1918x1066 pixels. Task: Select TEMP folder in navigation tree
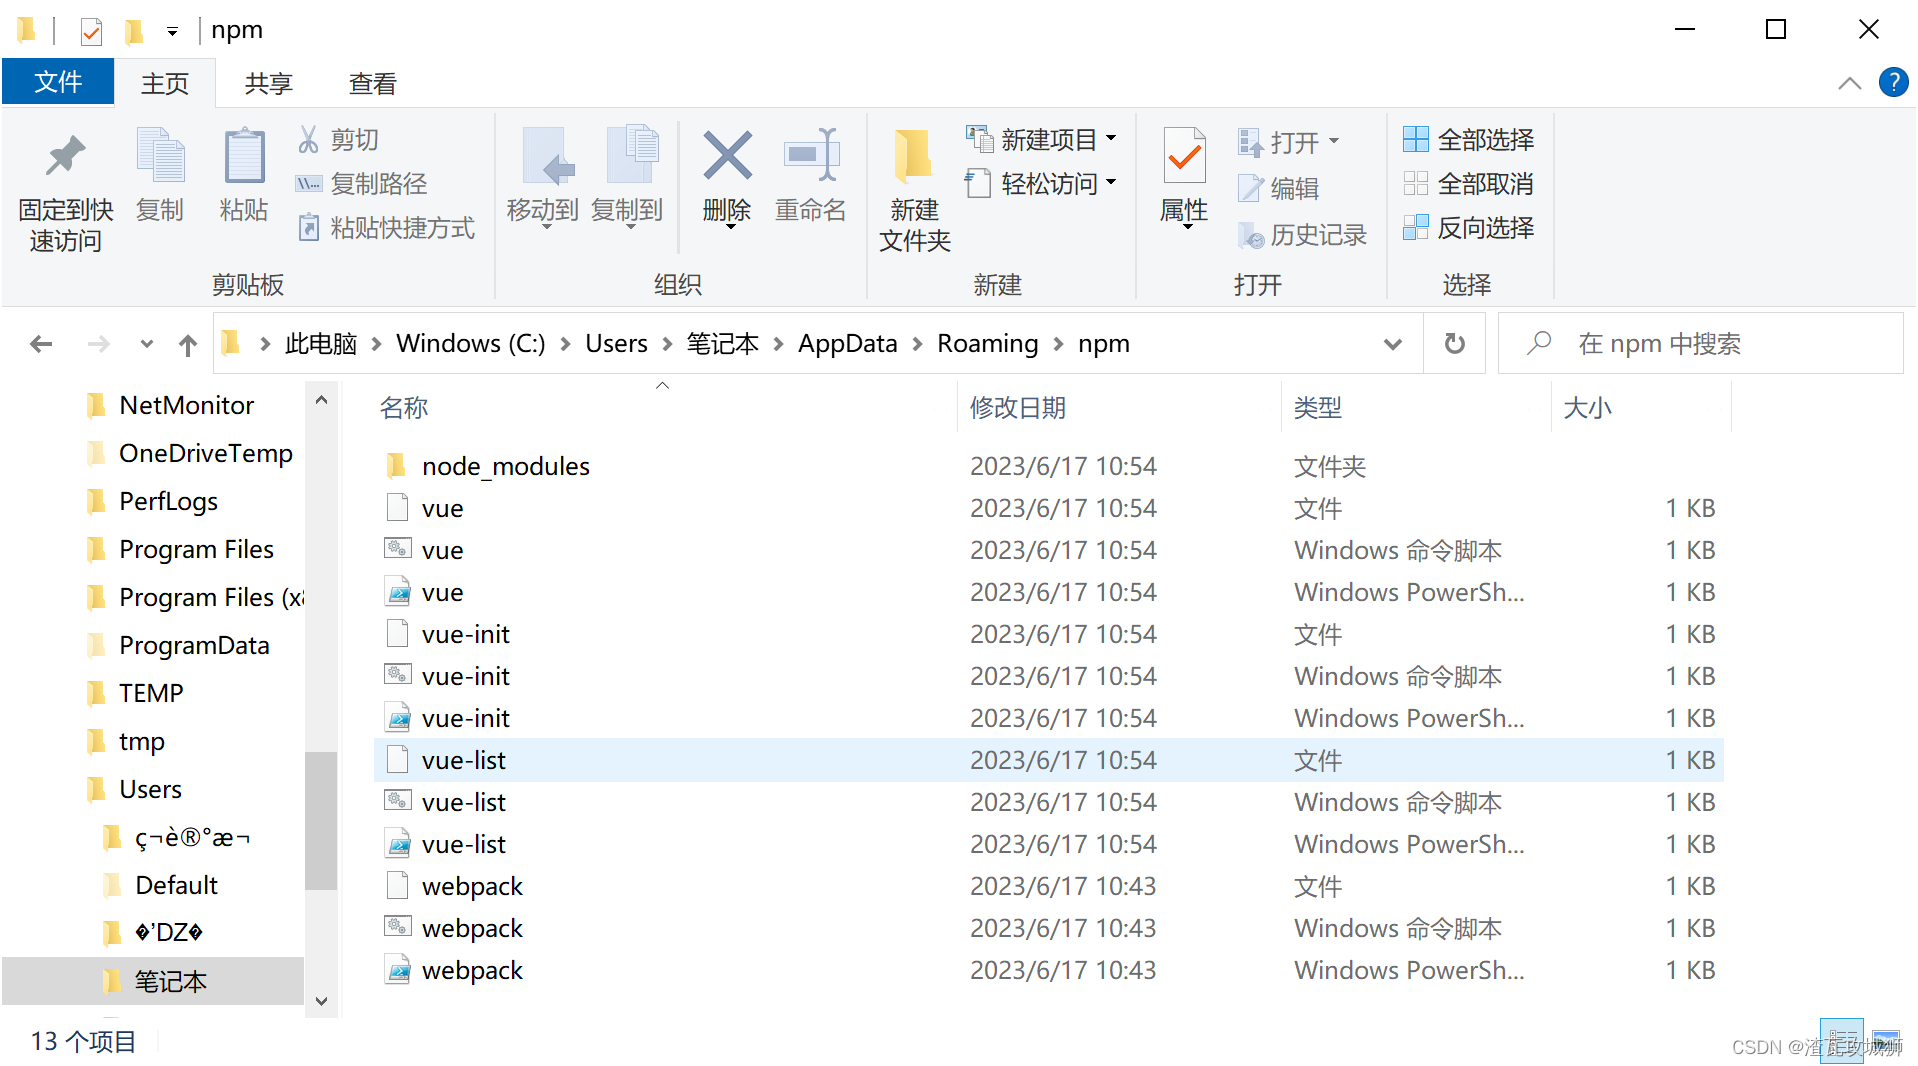(x=151, y=694)
